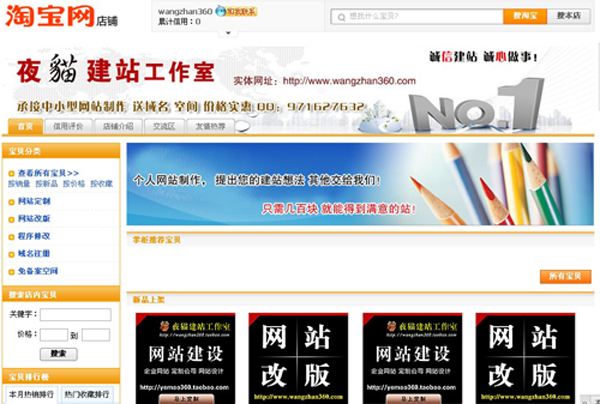This screenshot has height=404, width=600.
Task: Open the 店铺介绍 tab
Action: 116,127
